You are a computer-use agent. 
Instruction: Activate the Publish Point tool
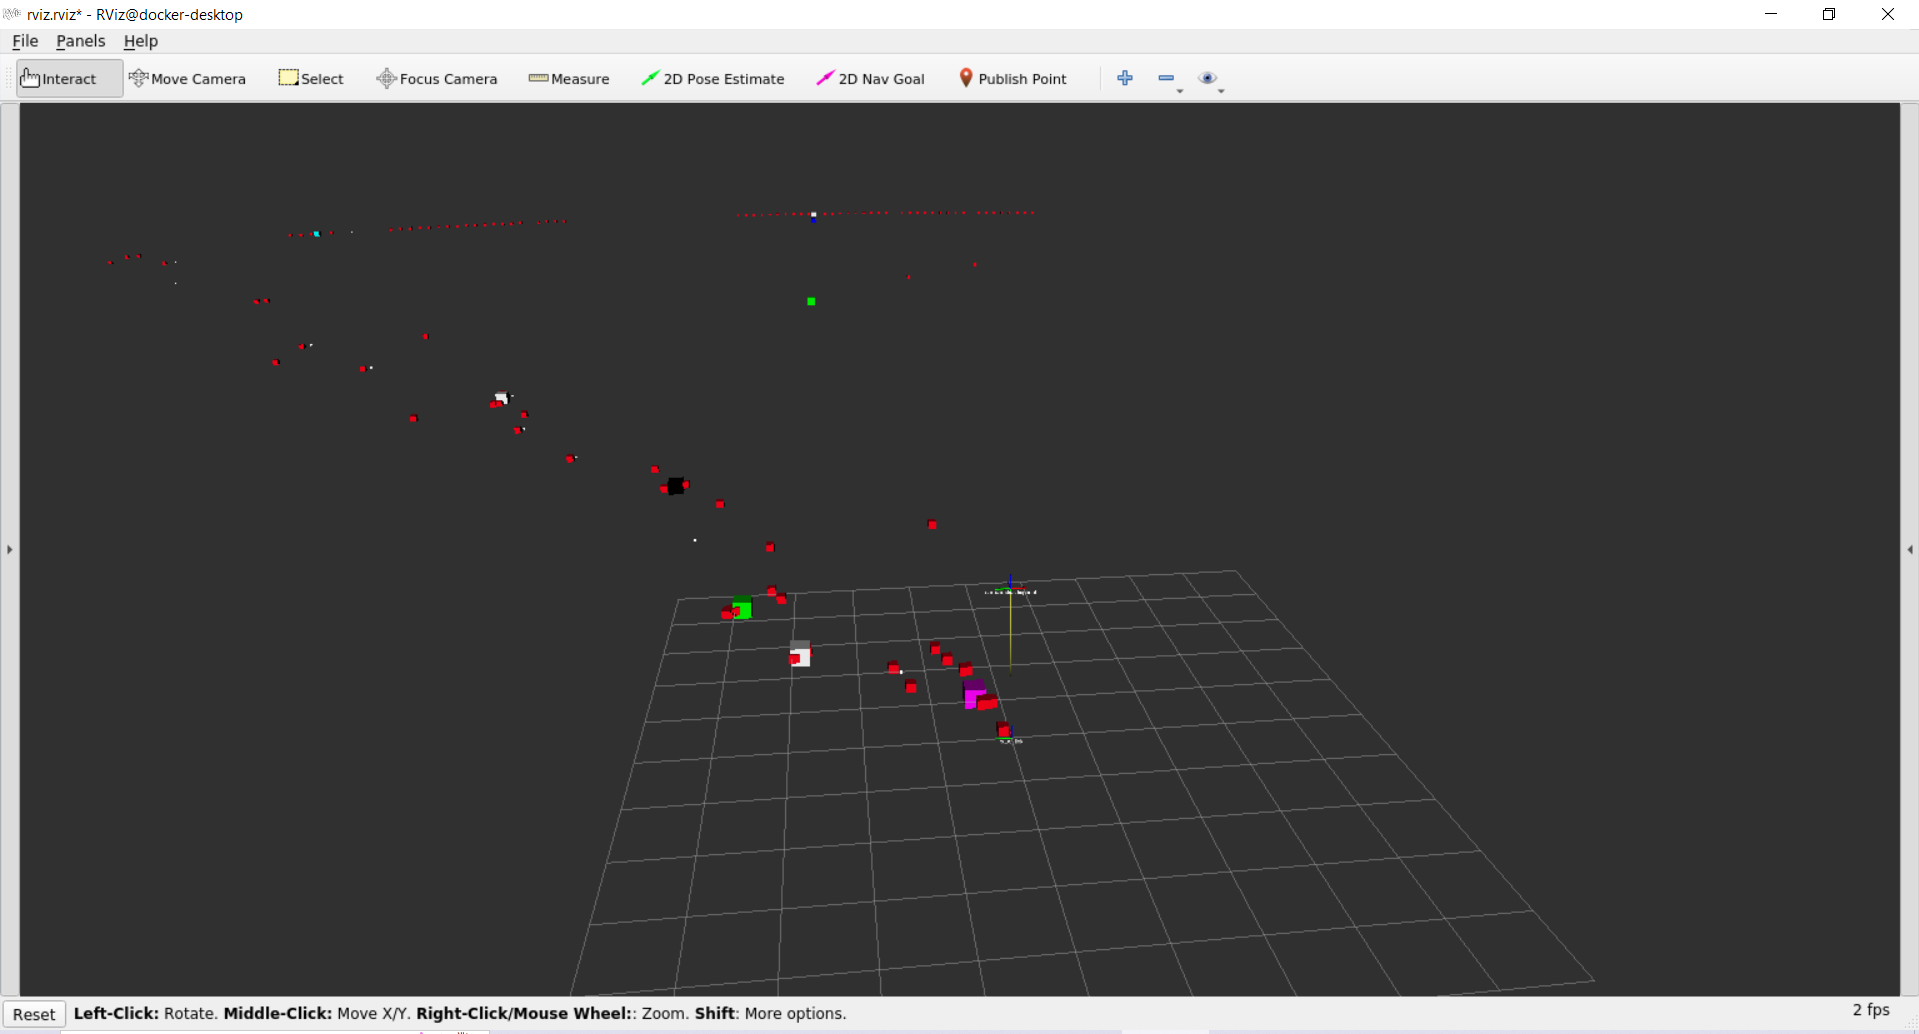1013,78
